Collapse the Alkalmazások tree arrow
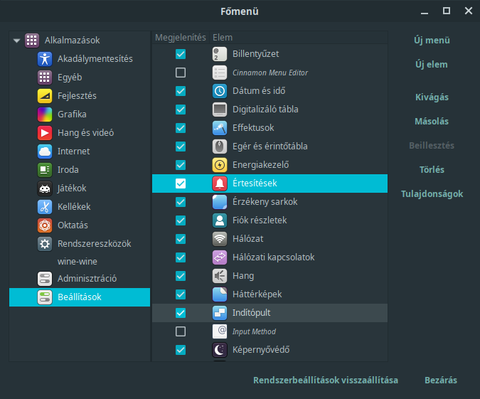 pyautogui.click(x=16, y=41)
